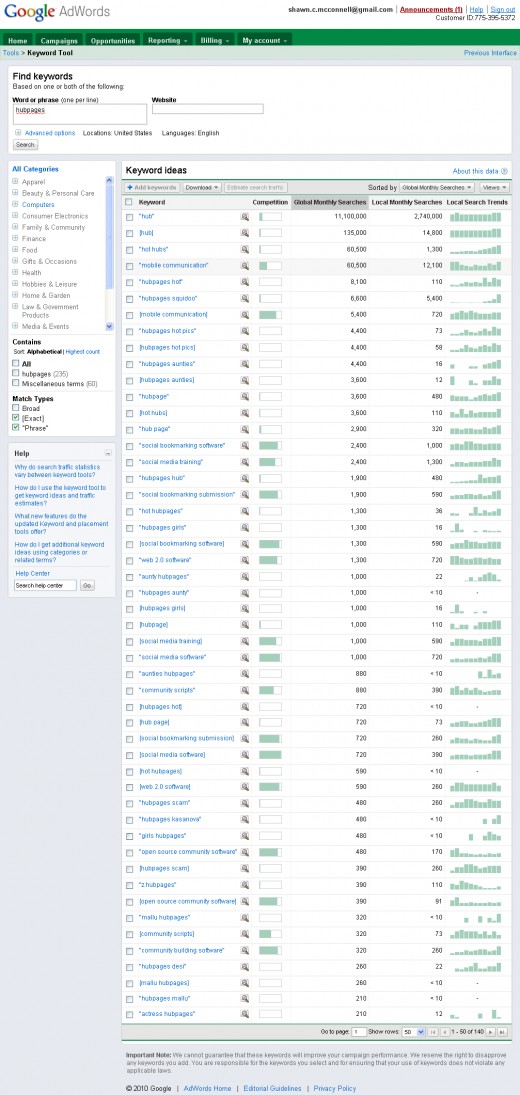Viewport: 520px width, 1095px height.
Task: Click magnifier icon beside "hubpages squidoo"
Action: (x=245, y=298)
